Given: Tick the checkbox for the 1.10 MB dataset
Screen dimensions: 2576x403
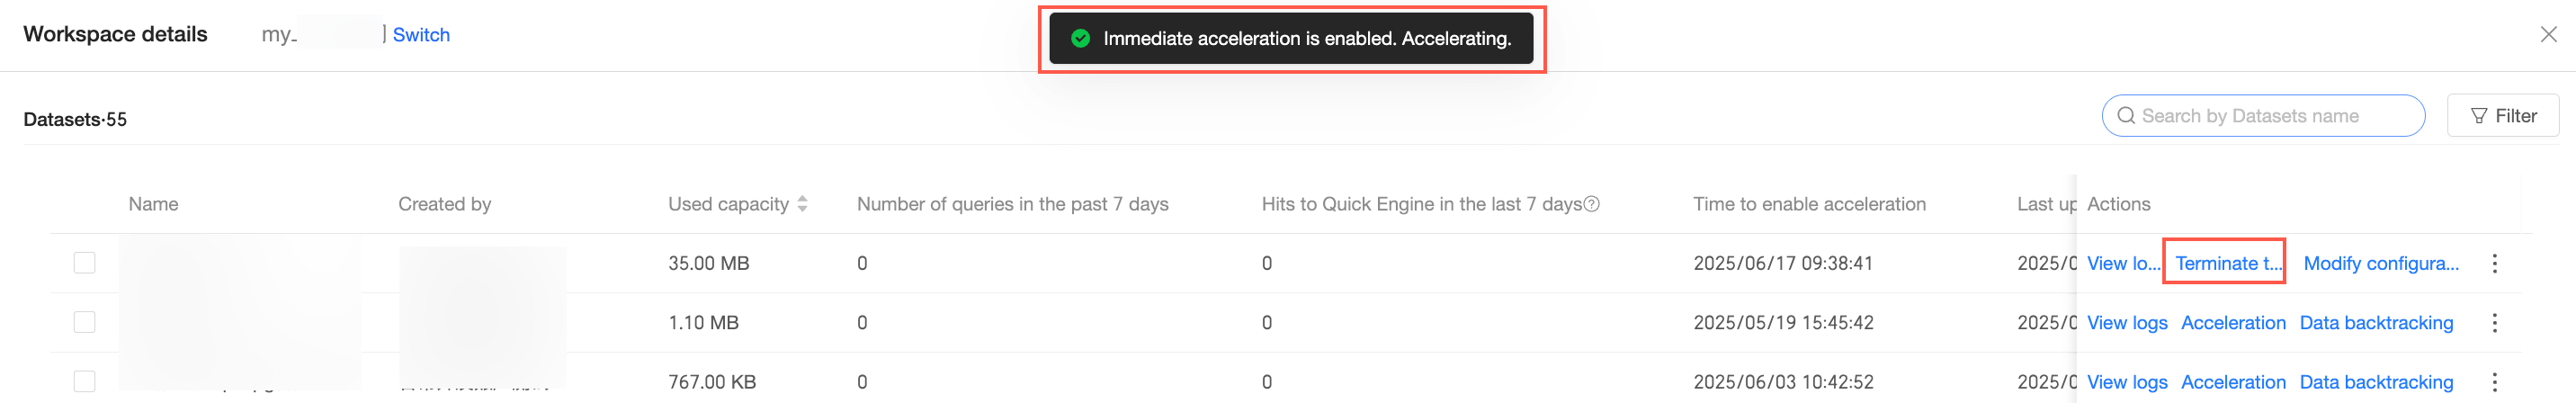Looking at the screenshot, I should click(x=84, y=322).
